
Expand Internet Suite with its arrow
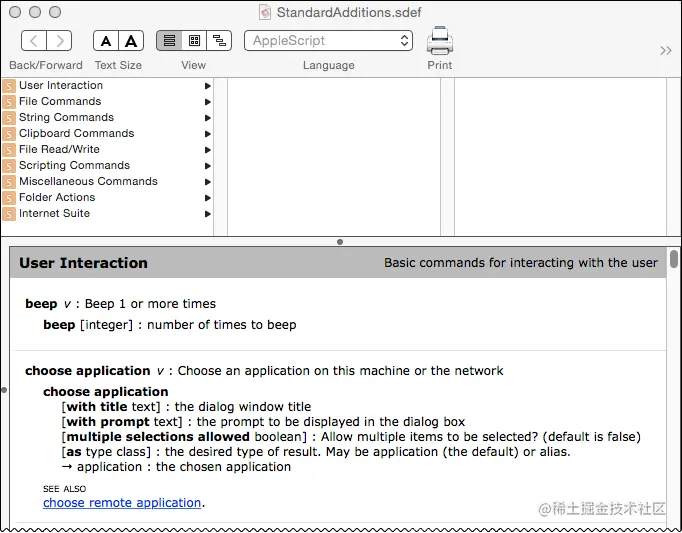[207, 214]
